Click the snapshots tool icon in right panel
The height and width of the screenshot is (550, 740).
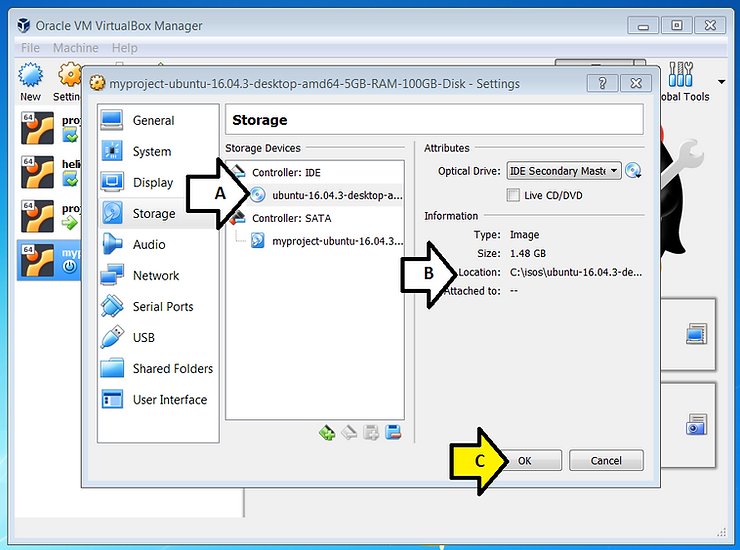697,424
